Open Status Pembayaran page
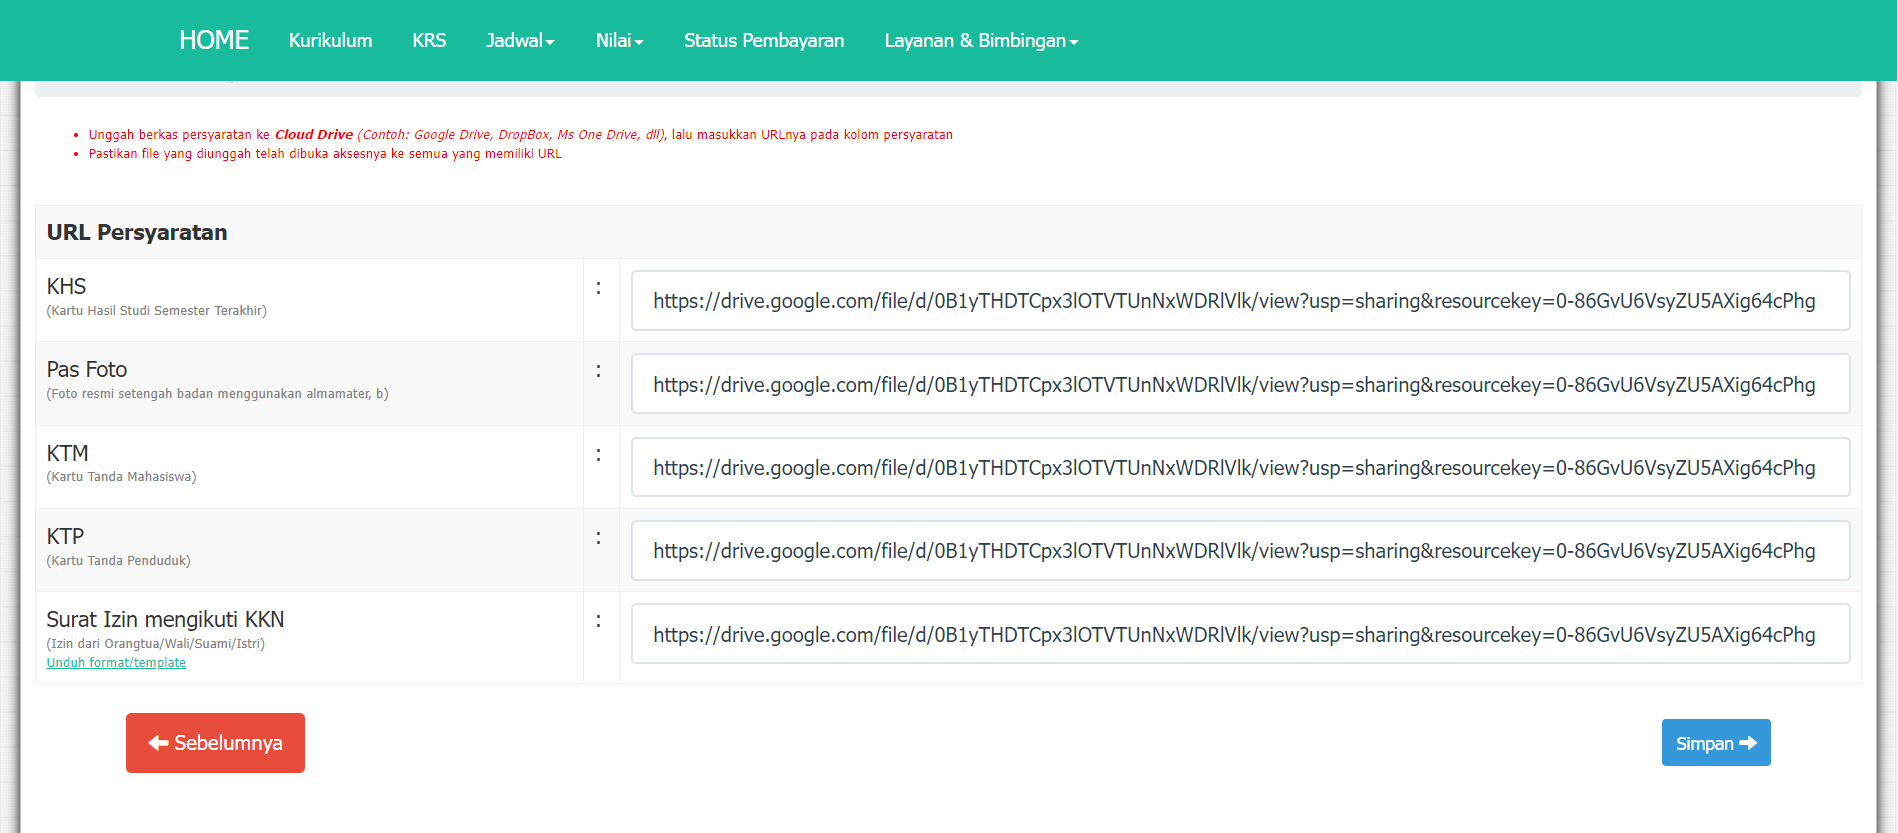 tap(764, 41)
